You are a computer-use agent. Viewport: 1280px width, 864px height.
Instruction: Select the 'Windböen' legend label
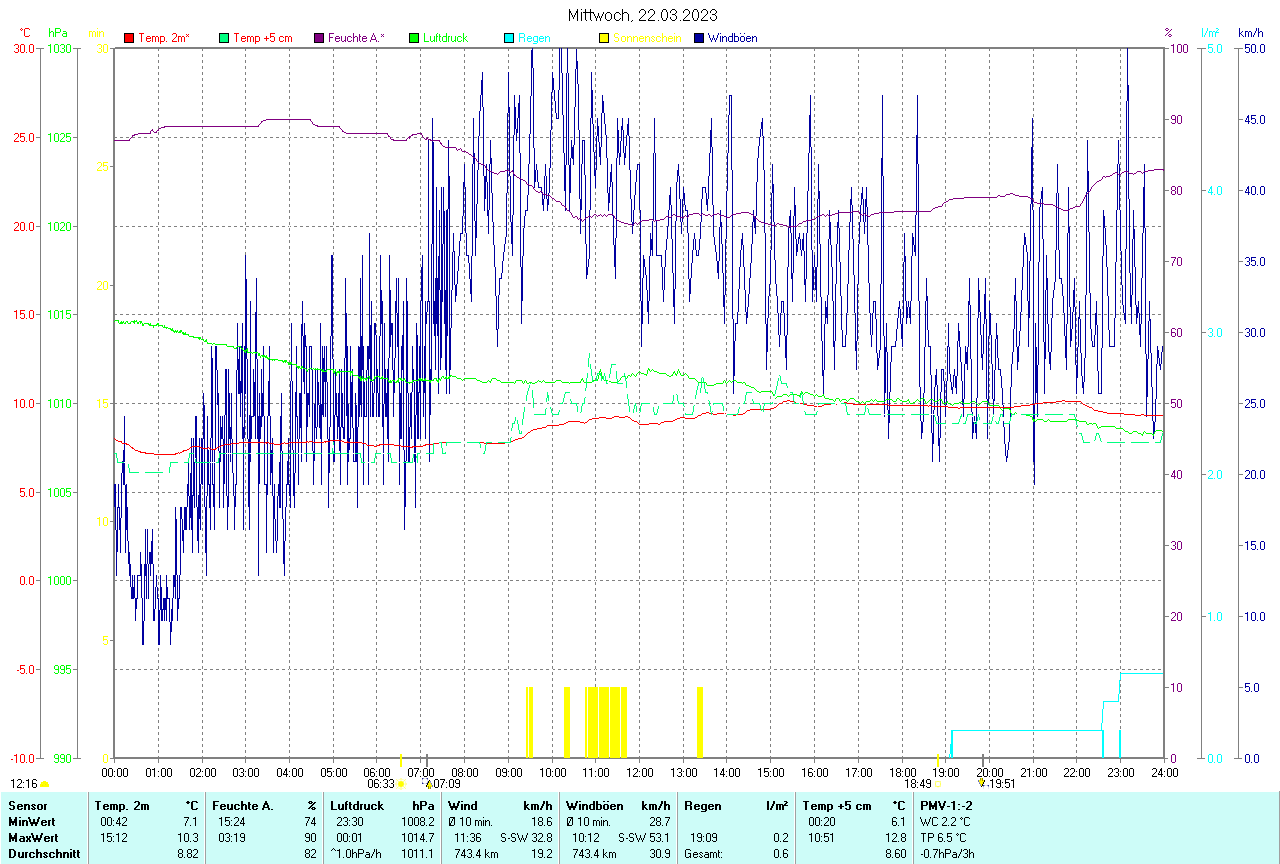point(732,38)
